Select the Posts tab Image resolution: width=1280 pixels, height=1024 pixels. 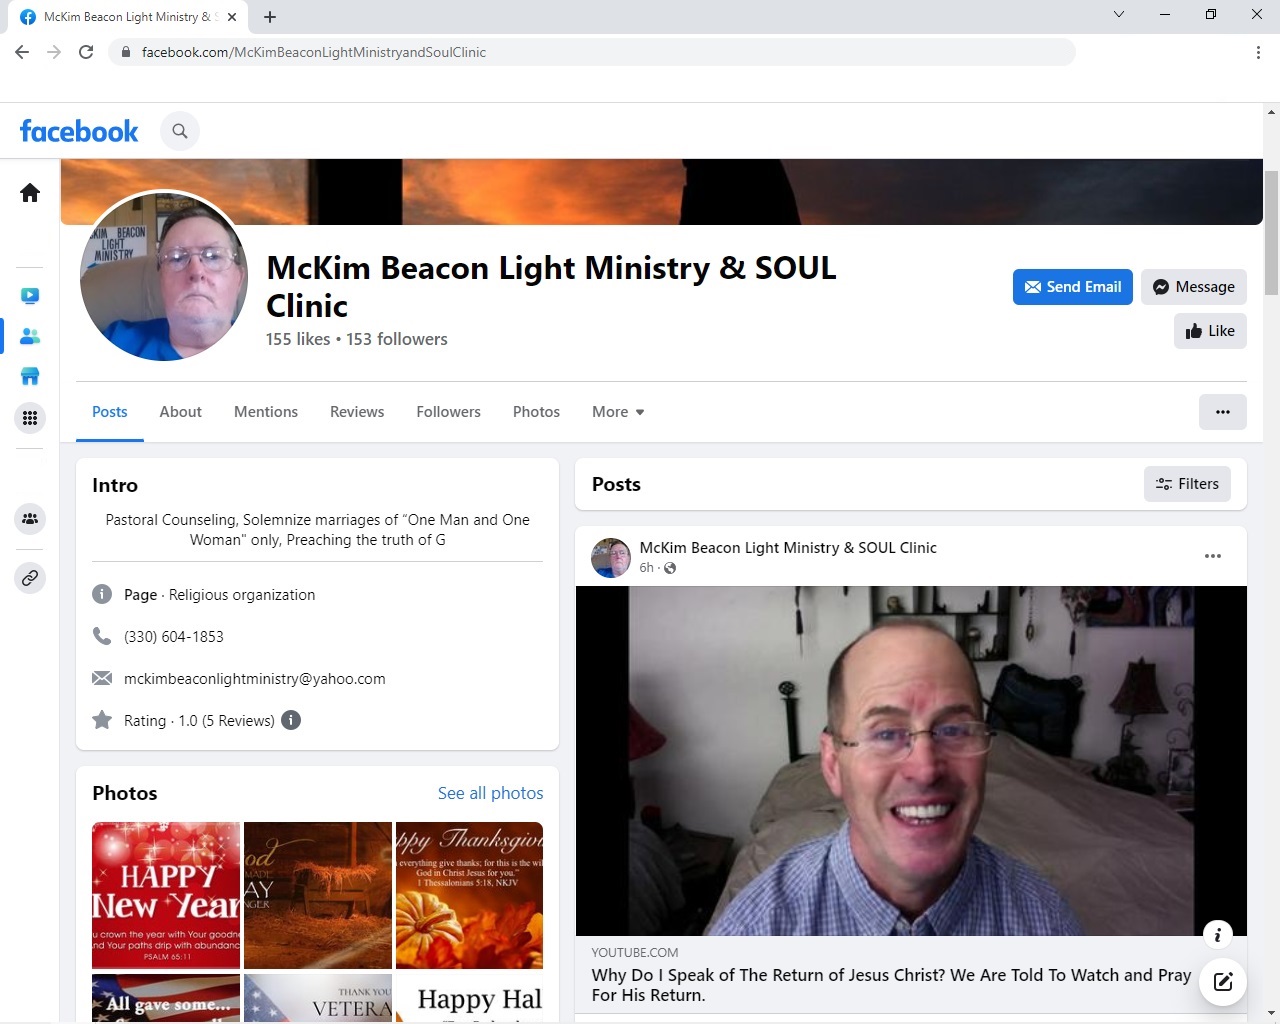click(110, 412)
